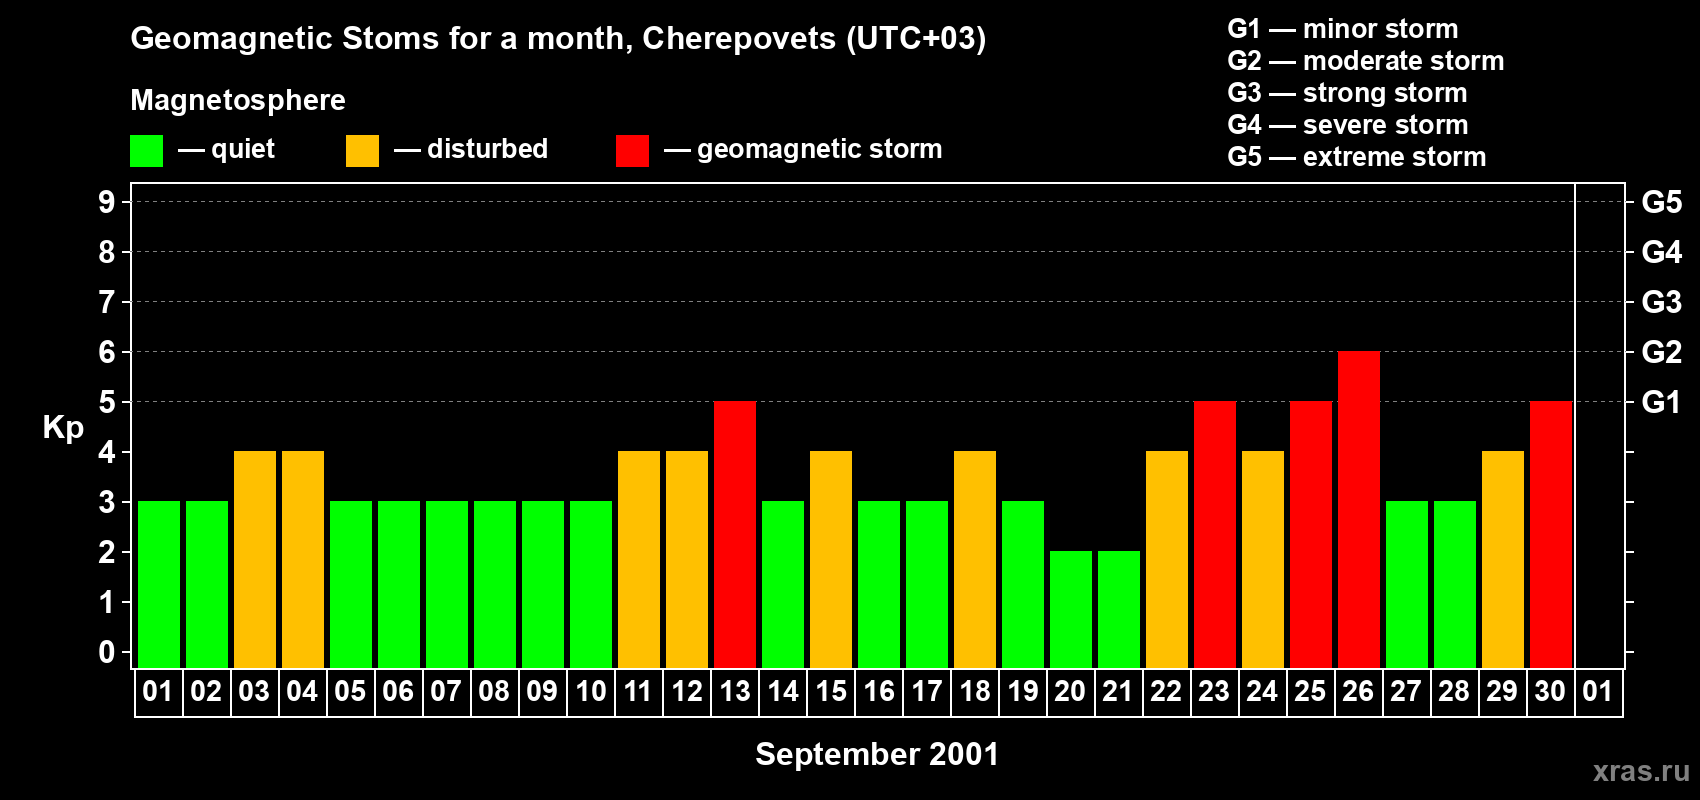The image size is (1700, 800).
Task: Select date label 10 on the bottom axis
Action: click(x=591, y=692)
